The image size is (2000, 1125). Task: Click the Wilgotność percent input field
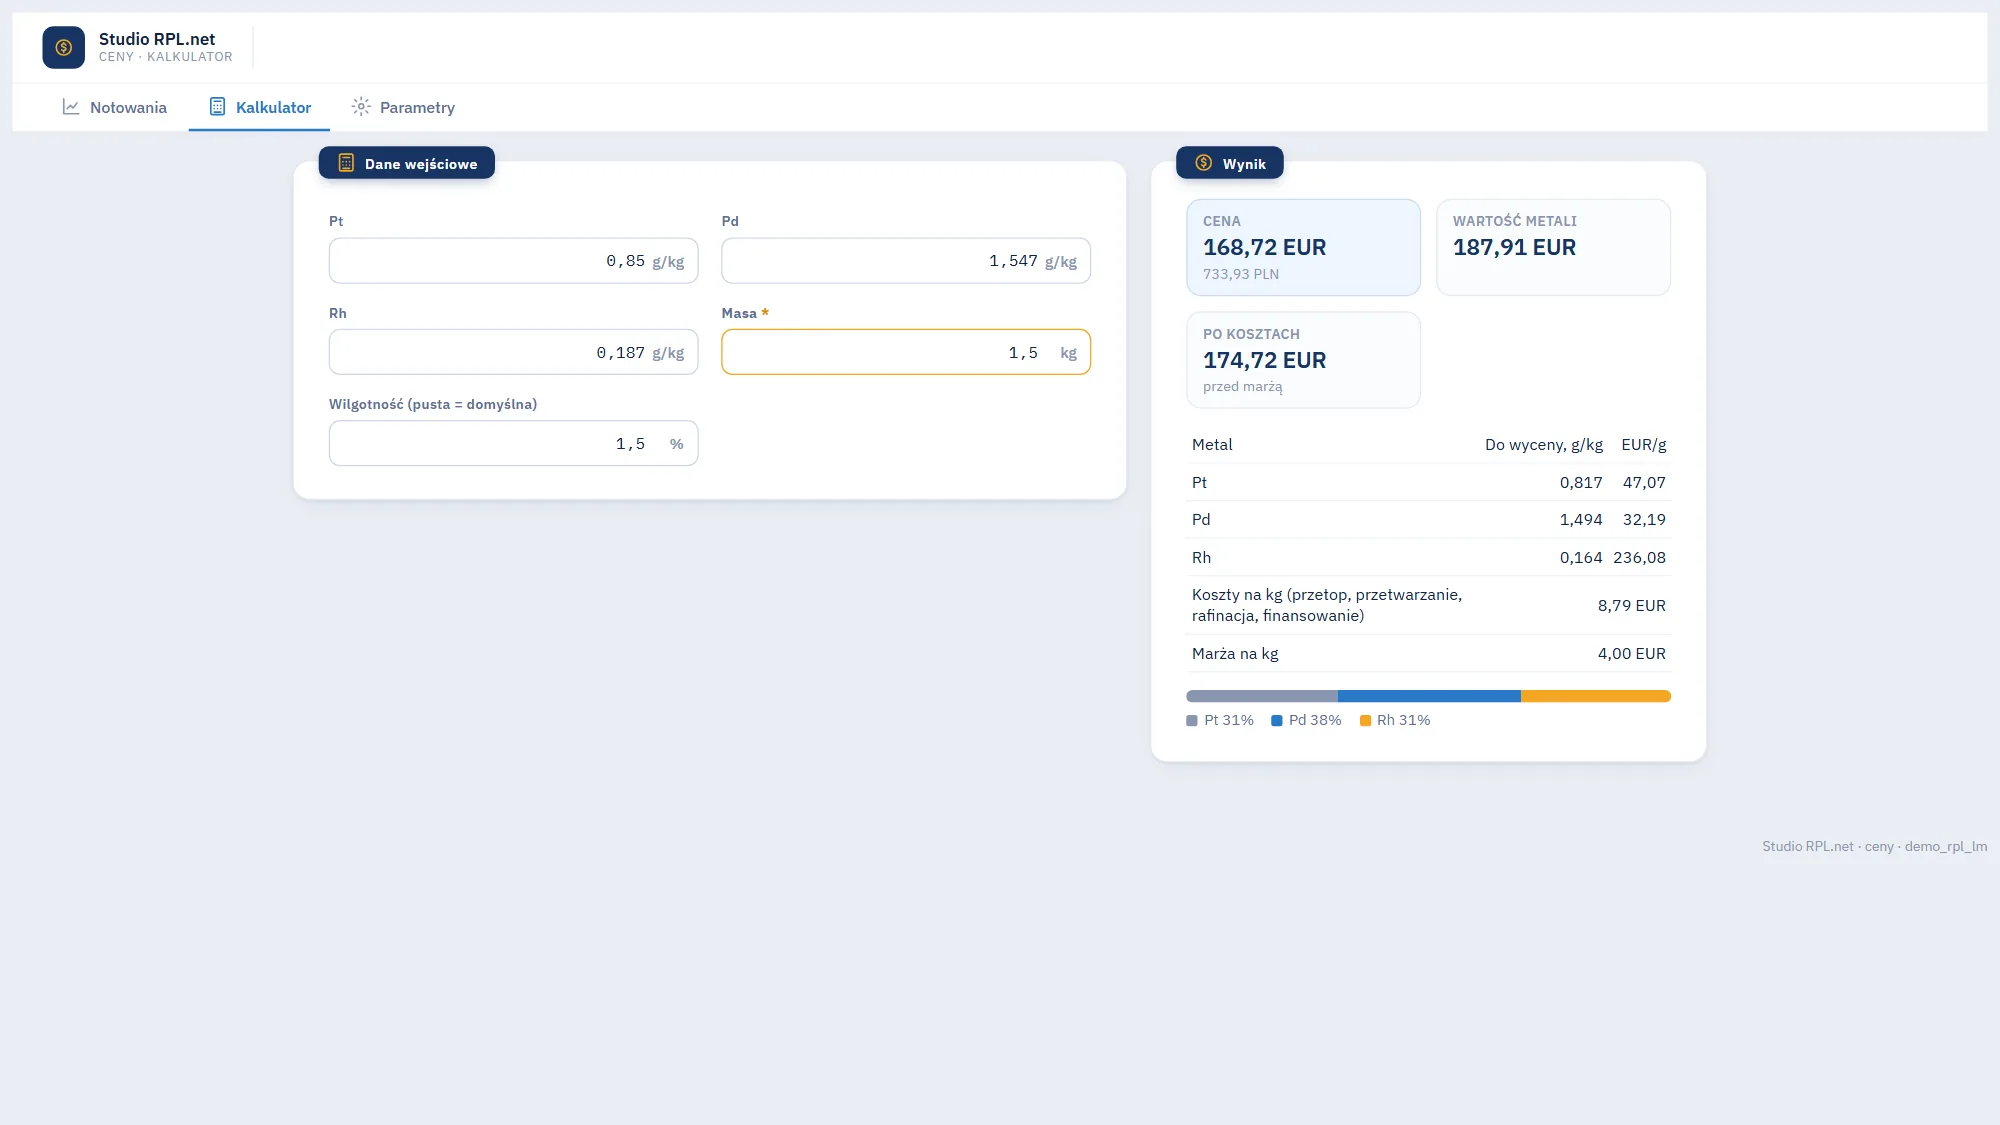click(x=513, y=444)
